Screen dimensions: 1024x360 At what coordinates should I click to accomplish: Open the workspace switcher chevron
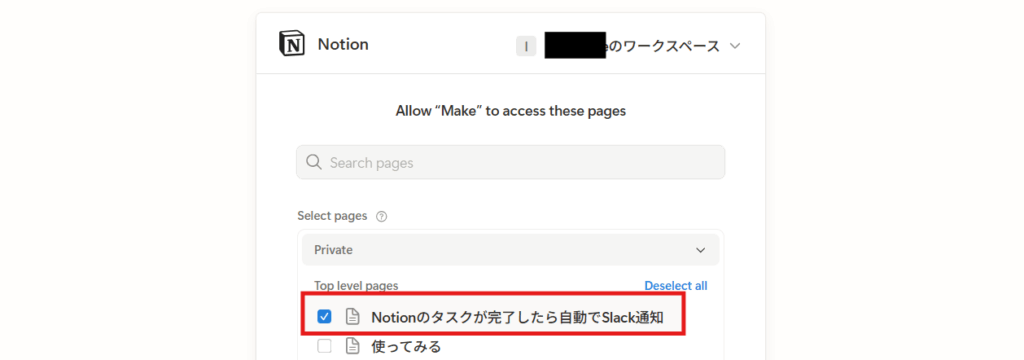(735, 46)
